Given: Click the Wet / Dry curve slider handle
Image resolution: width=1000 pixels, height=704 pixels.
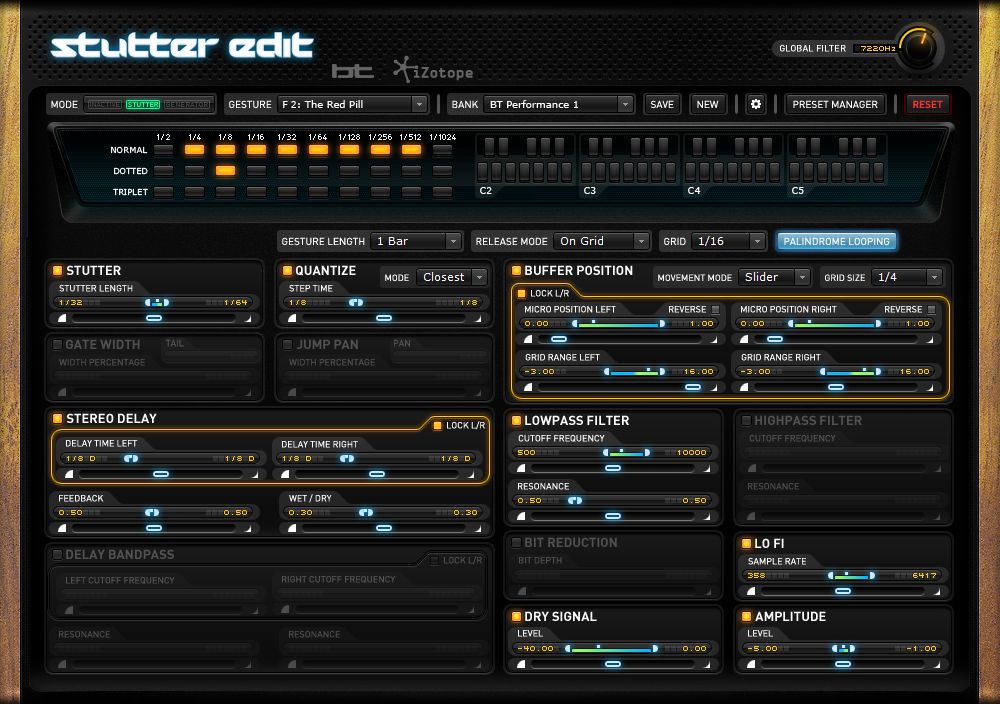Looking at the screenshot, I should pyautogui.click(x=384, y=528).
